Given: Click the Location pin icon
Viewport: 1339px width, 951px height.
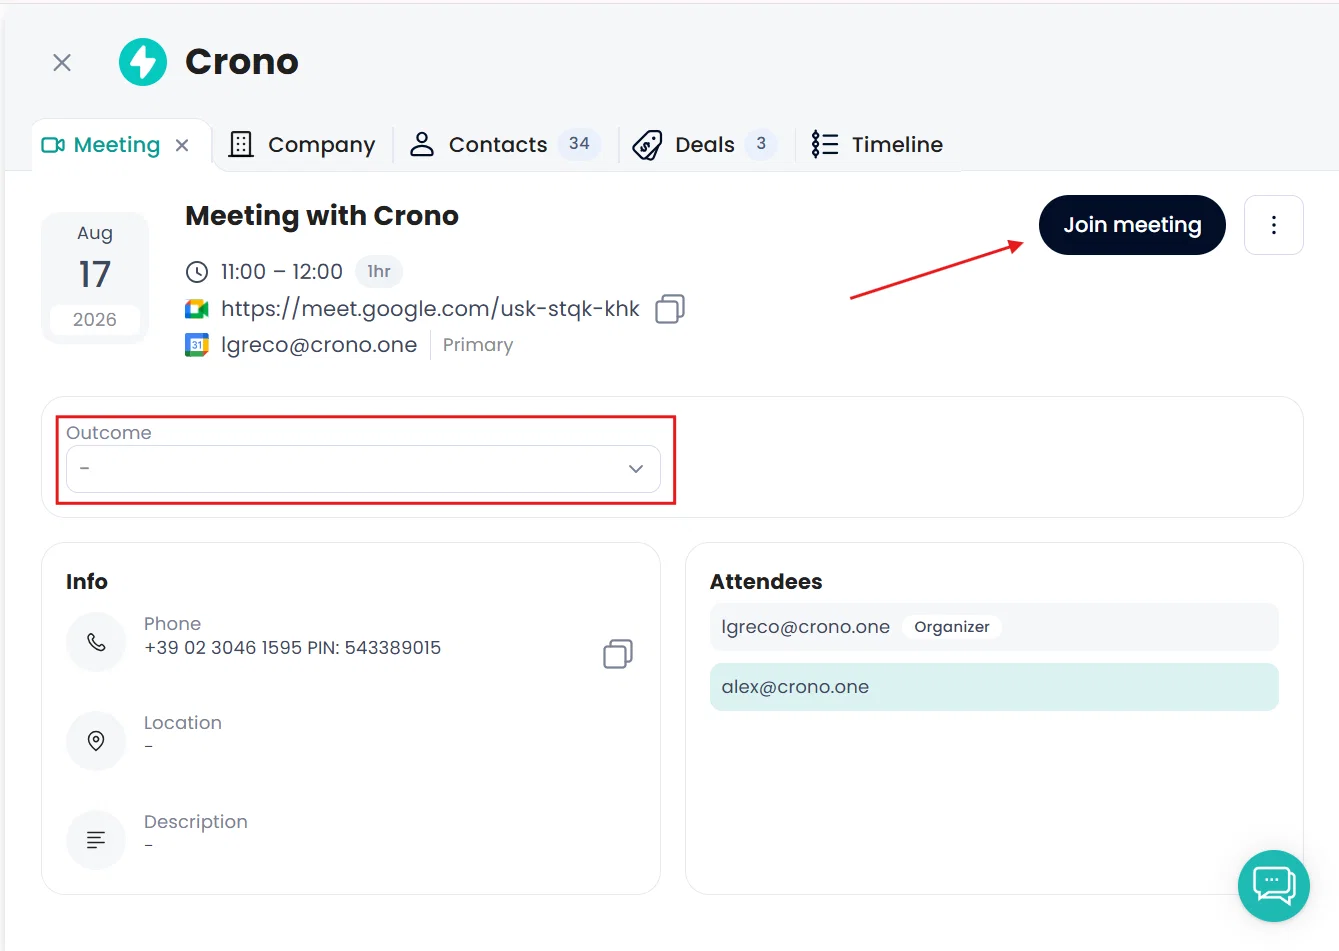Looking at the screenshot, I should (96, 741).
